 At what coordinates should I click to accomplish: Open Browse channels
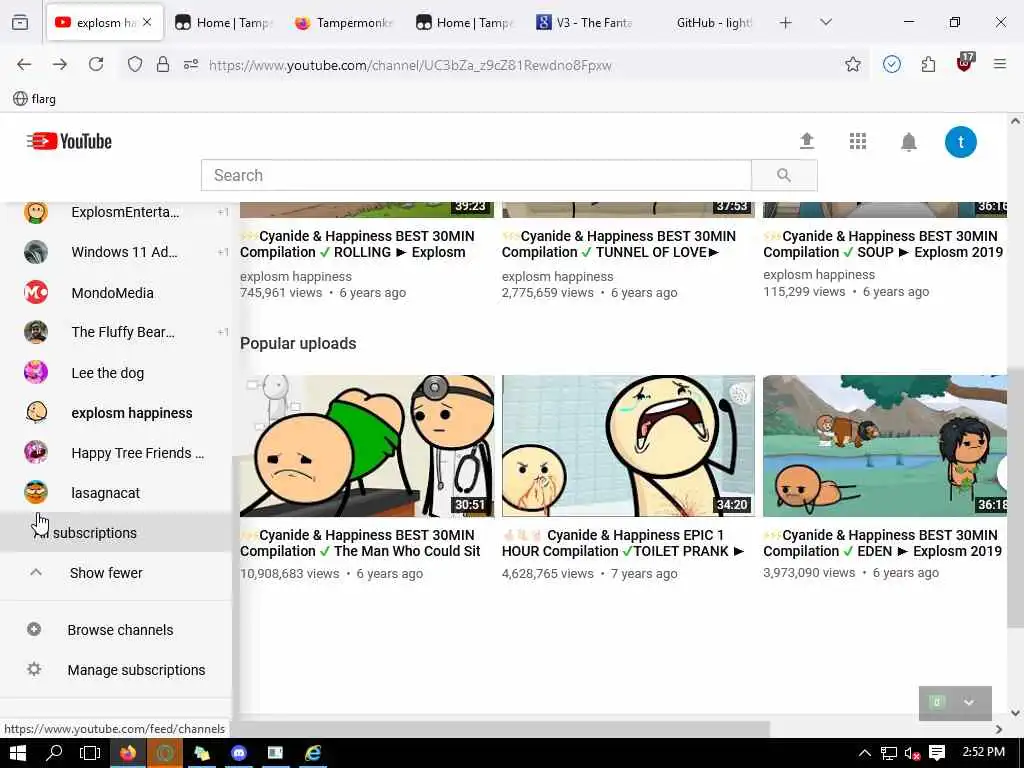116,630
